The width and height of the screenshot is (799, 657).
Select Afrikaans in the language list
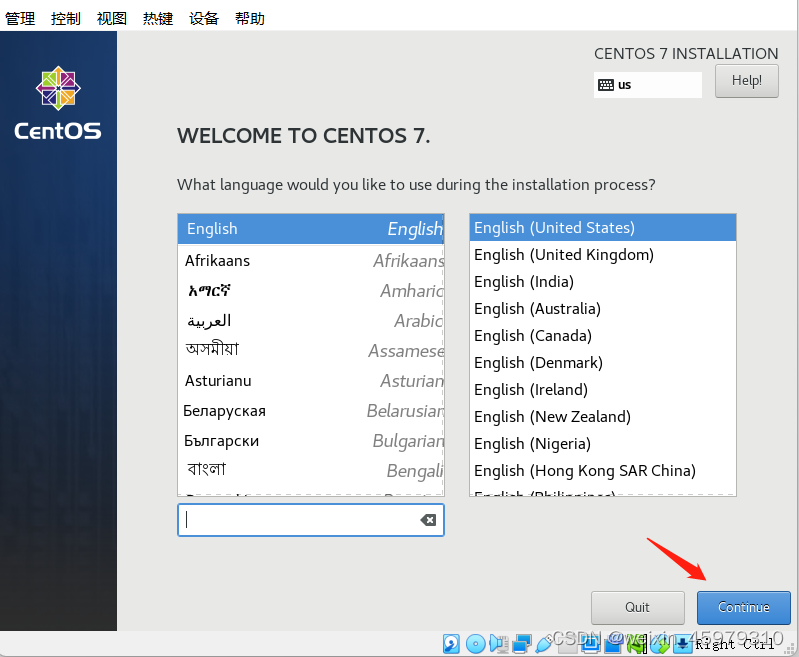[311, 260]
